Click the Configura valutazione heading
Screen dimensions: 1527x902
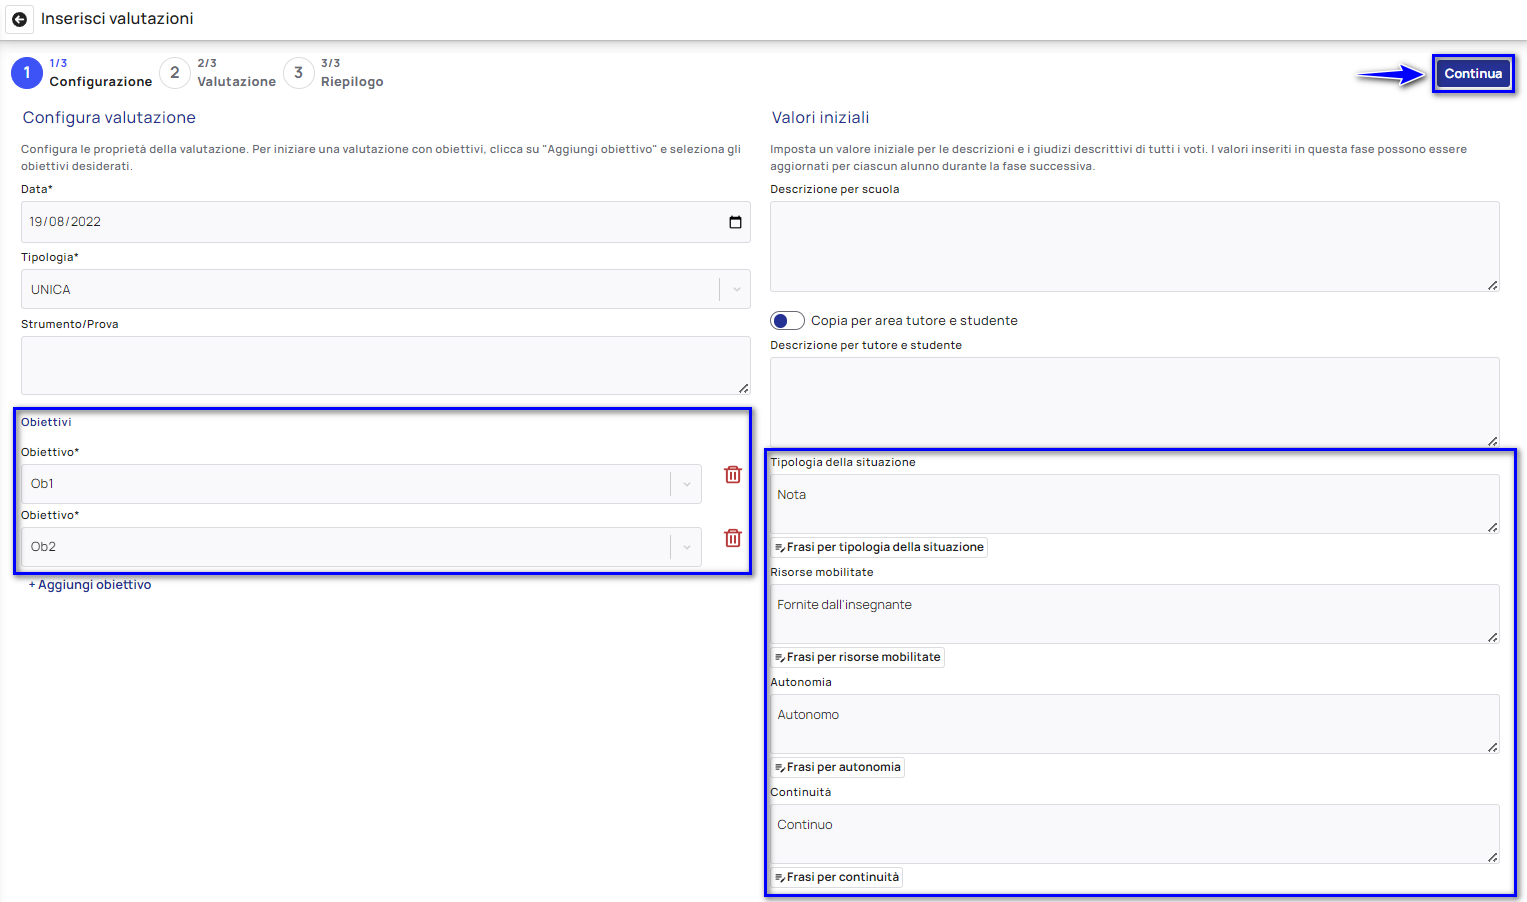pyautogui.click(x=109, y=117)
